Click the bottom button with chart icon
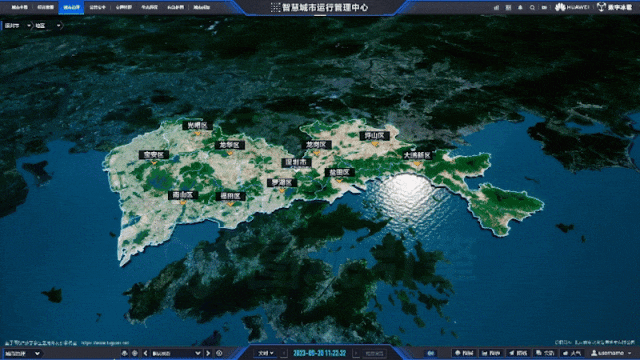640x360 pixels. (491, 353)
